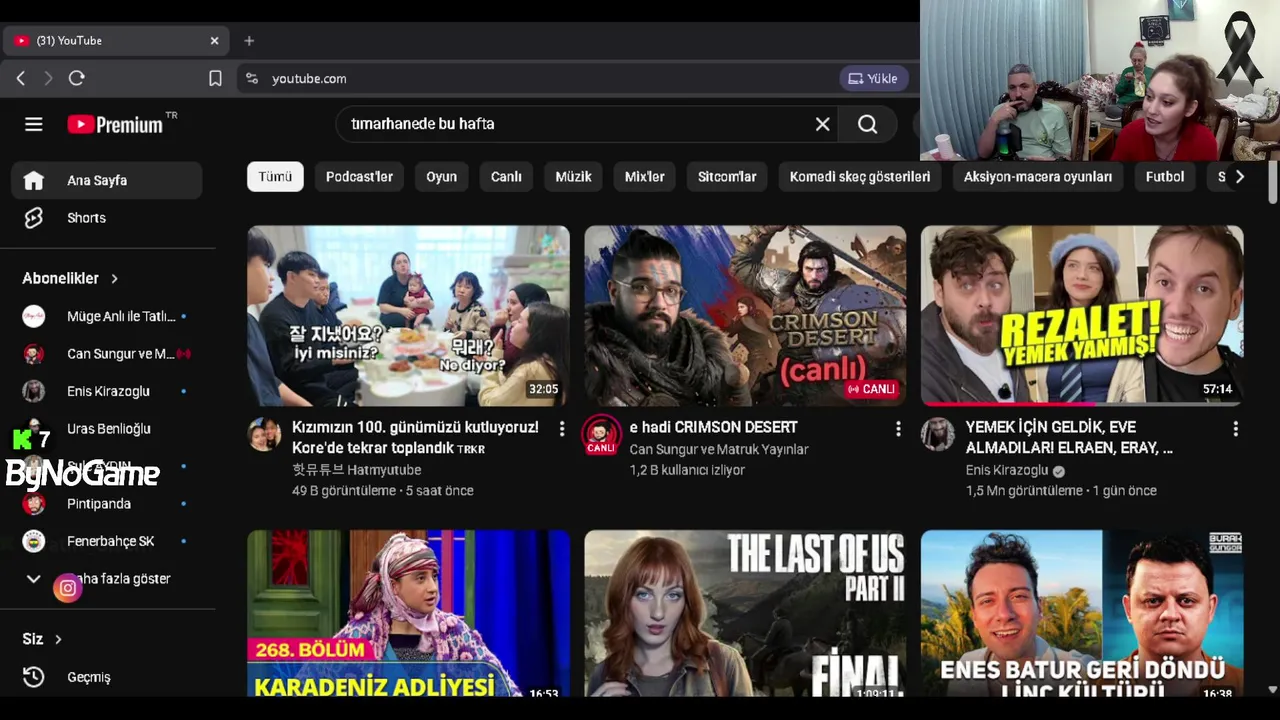Click Hatmyutube channel avatar
The image size is (1280, 720).
[265, 435]
